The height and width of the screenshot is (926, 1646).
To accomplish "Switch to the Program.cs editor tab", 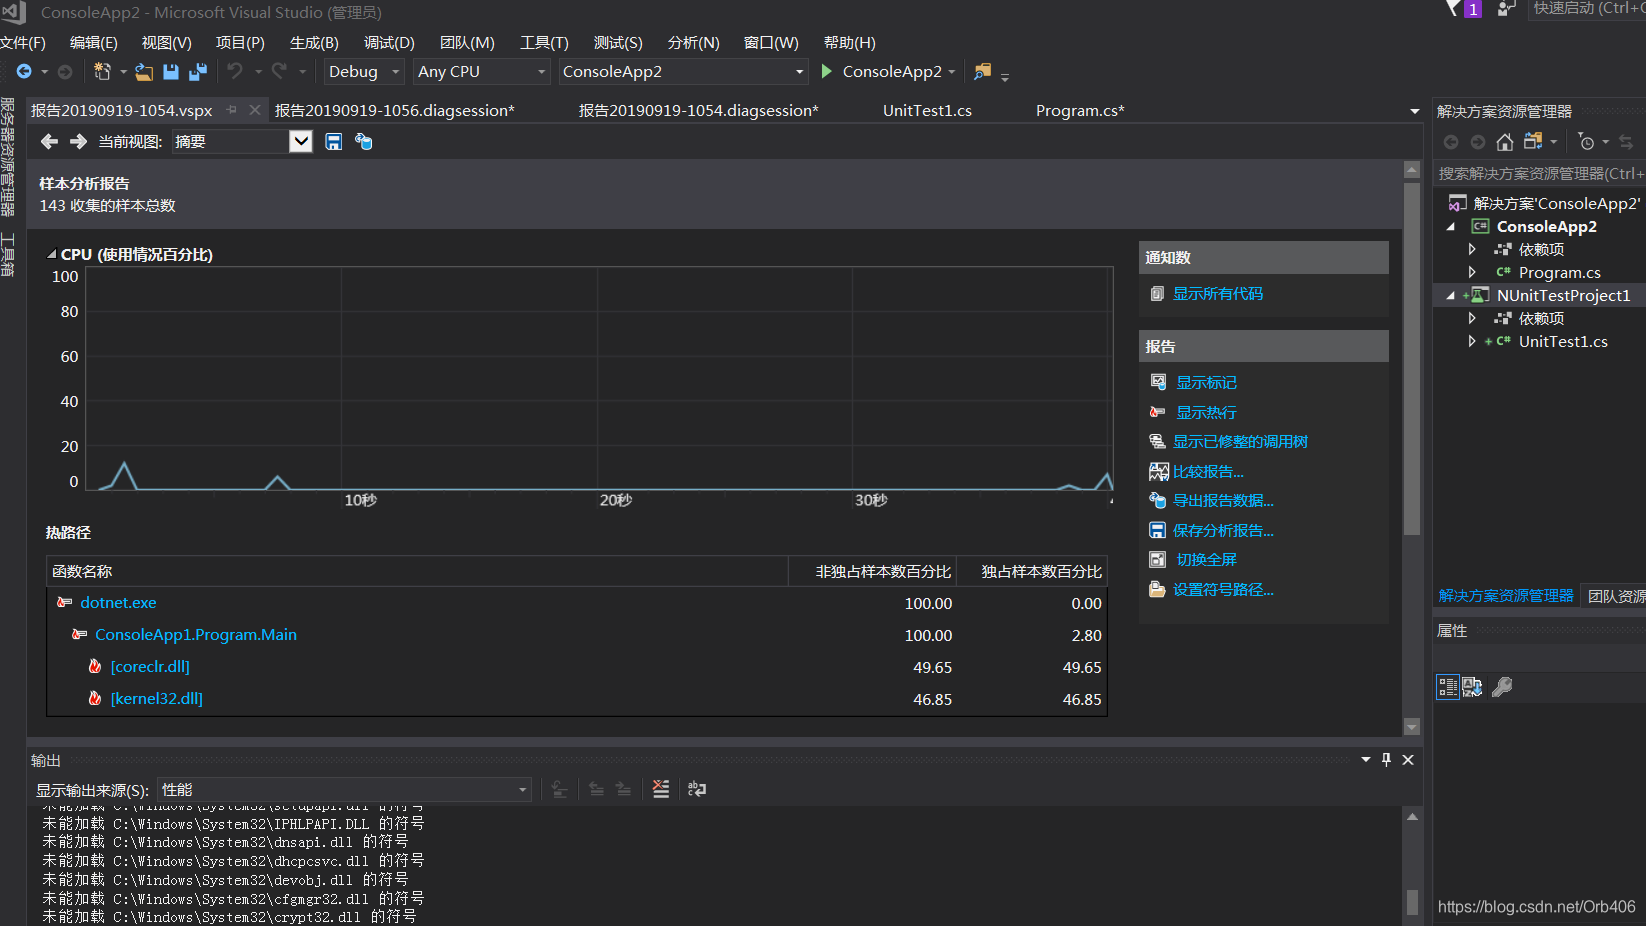I will [1080, 111].
